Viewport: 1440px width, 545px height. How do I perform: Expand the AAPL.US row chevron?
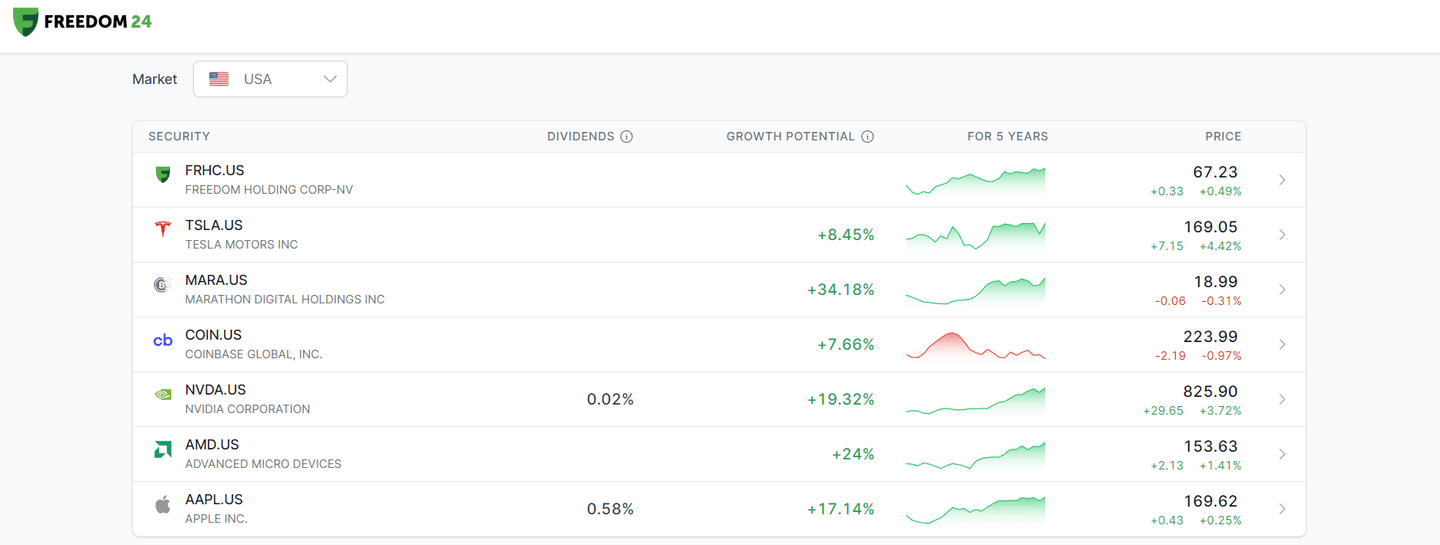pyautogui.click(x=1282, y=509)
